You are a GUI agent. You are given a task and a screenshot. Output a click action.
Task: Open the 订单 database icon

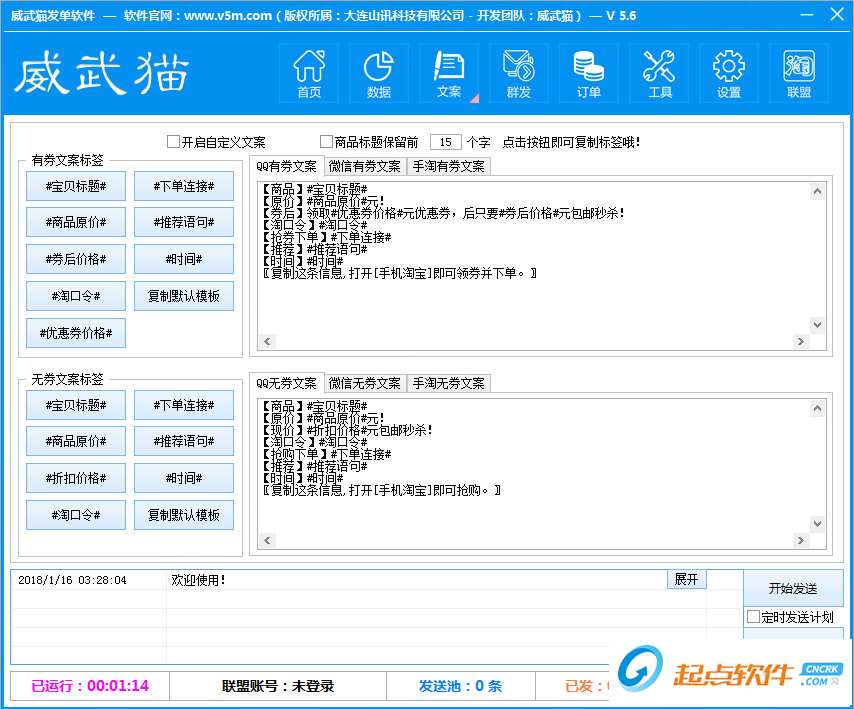tap(589, 74)
